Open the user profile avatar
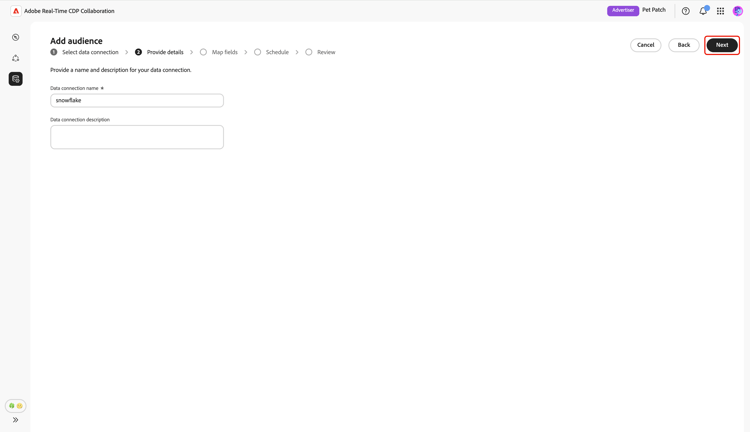 pyautogui.click(x=738, y=11)
